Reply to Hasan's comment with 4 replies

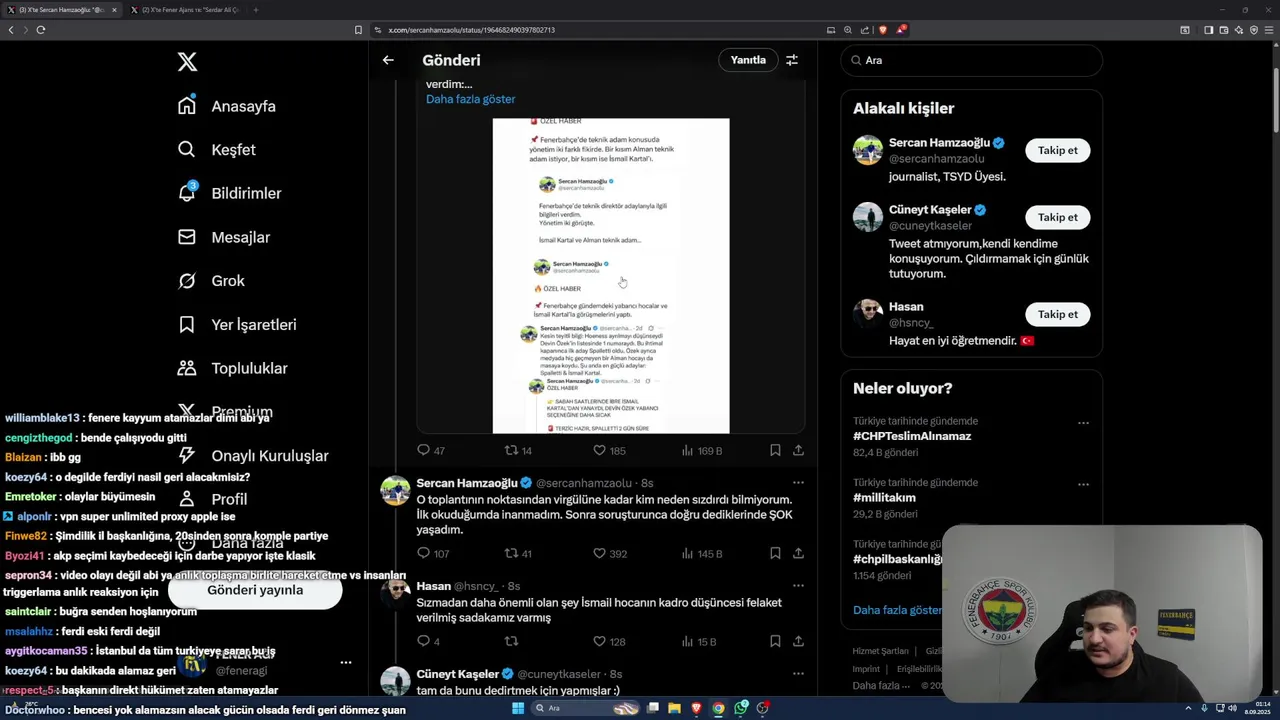[x=428, y=641]
